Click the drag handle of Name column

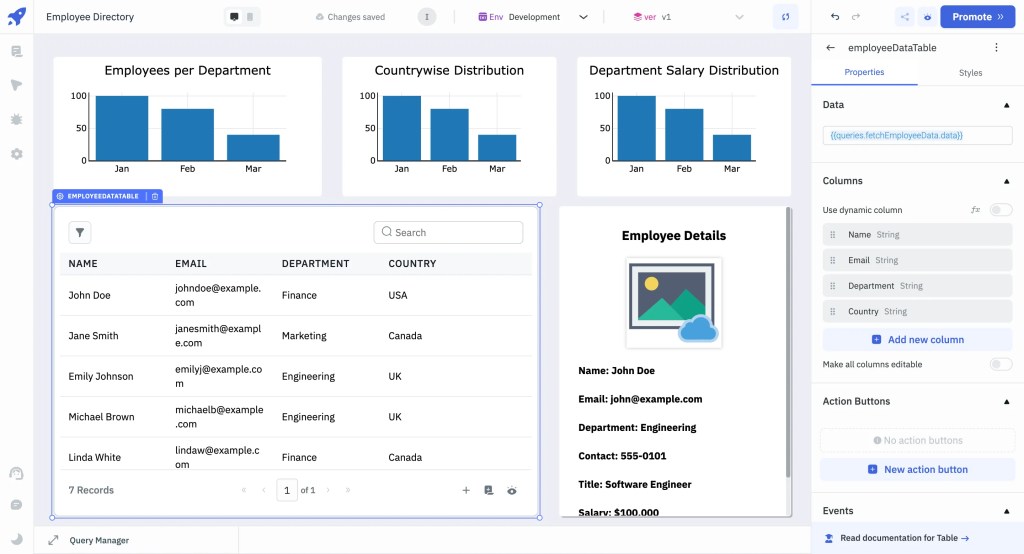tap(833, 235)
